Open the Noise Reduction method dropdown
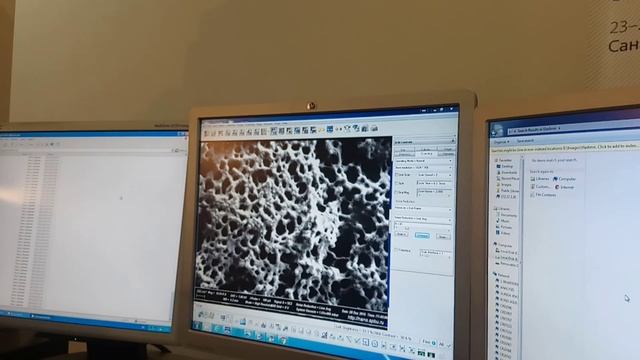 [423, 219]
